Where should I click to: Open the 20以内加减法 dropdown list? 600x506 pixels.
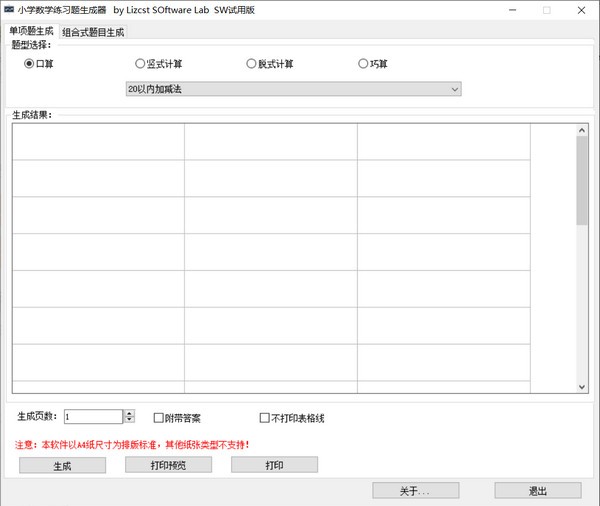click(x=293, y=89)
